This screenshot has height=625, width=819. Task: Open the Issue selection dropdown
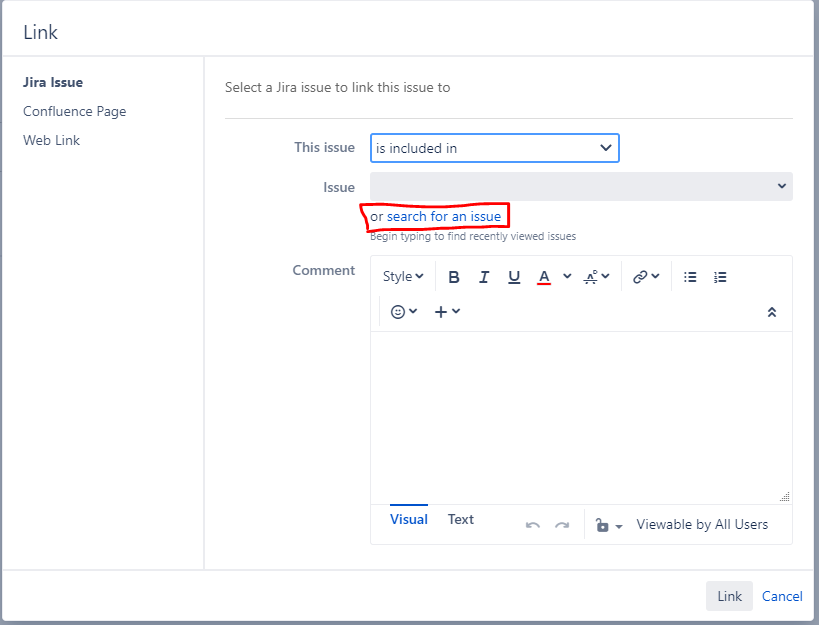pyautogui.click(x=581, y=186)
